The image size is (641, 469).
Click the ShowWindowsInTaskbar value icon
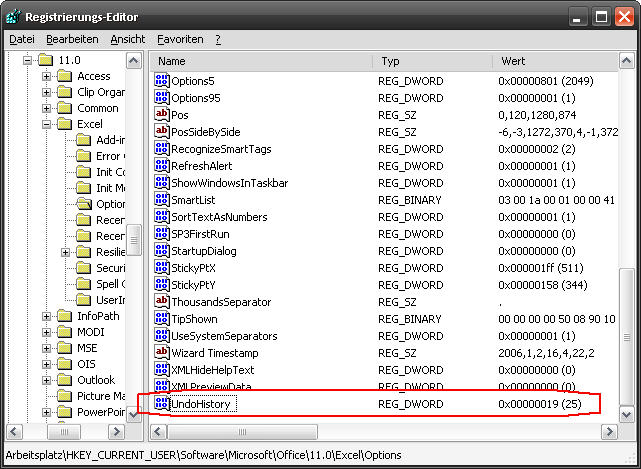pos(162,183)
